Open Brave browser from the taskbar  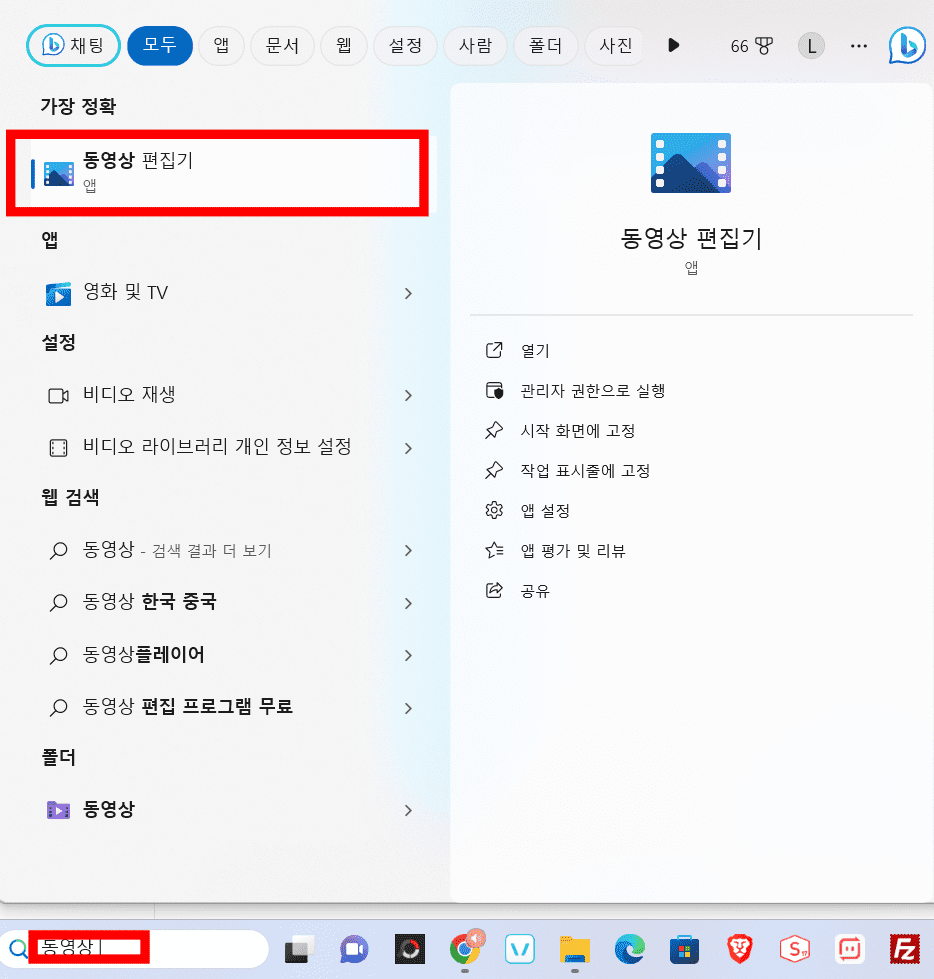739,949
